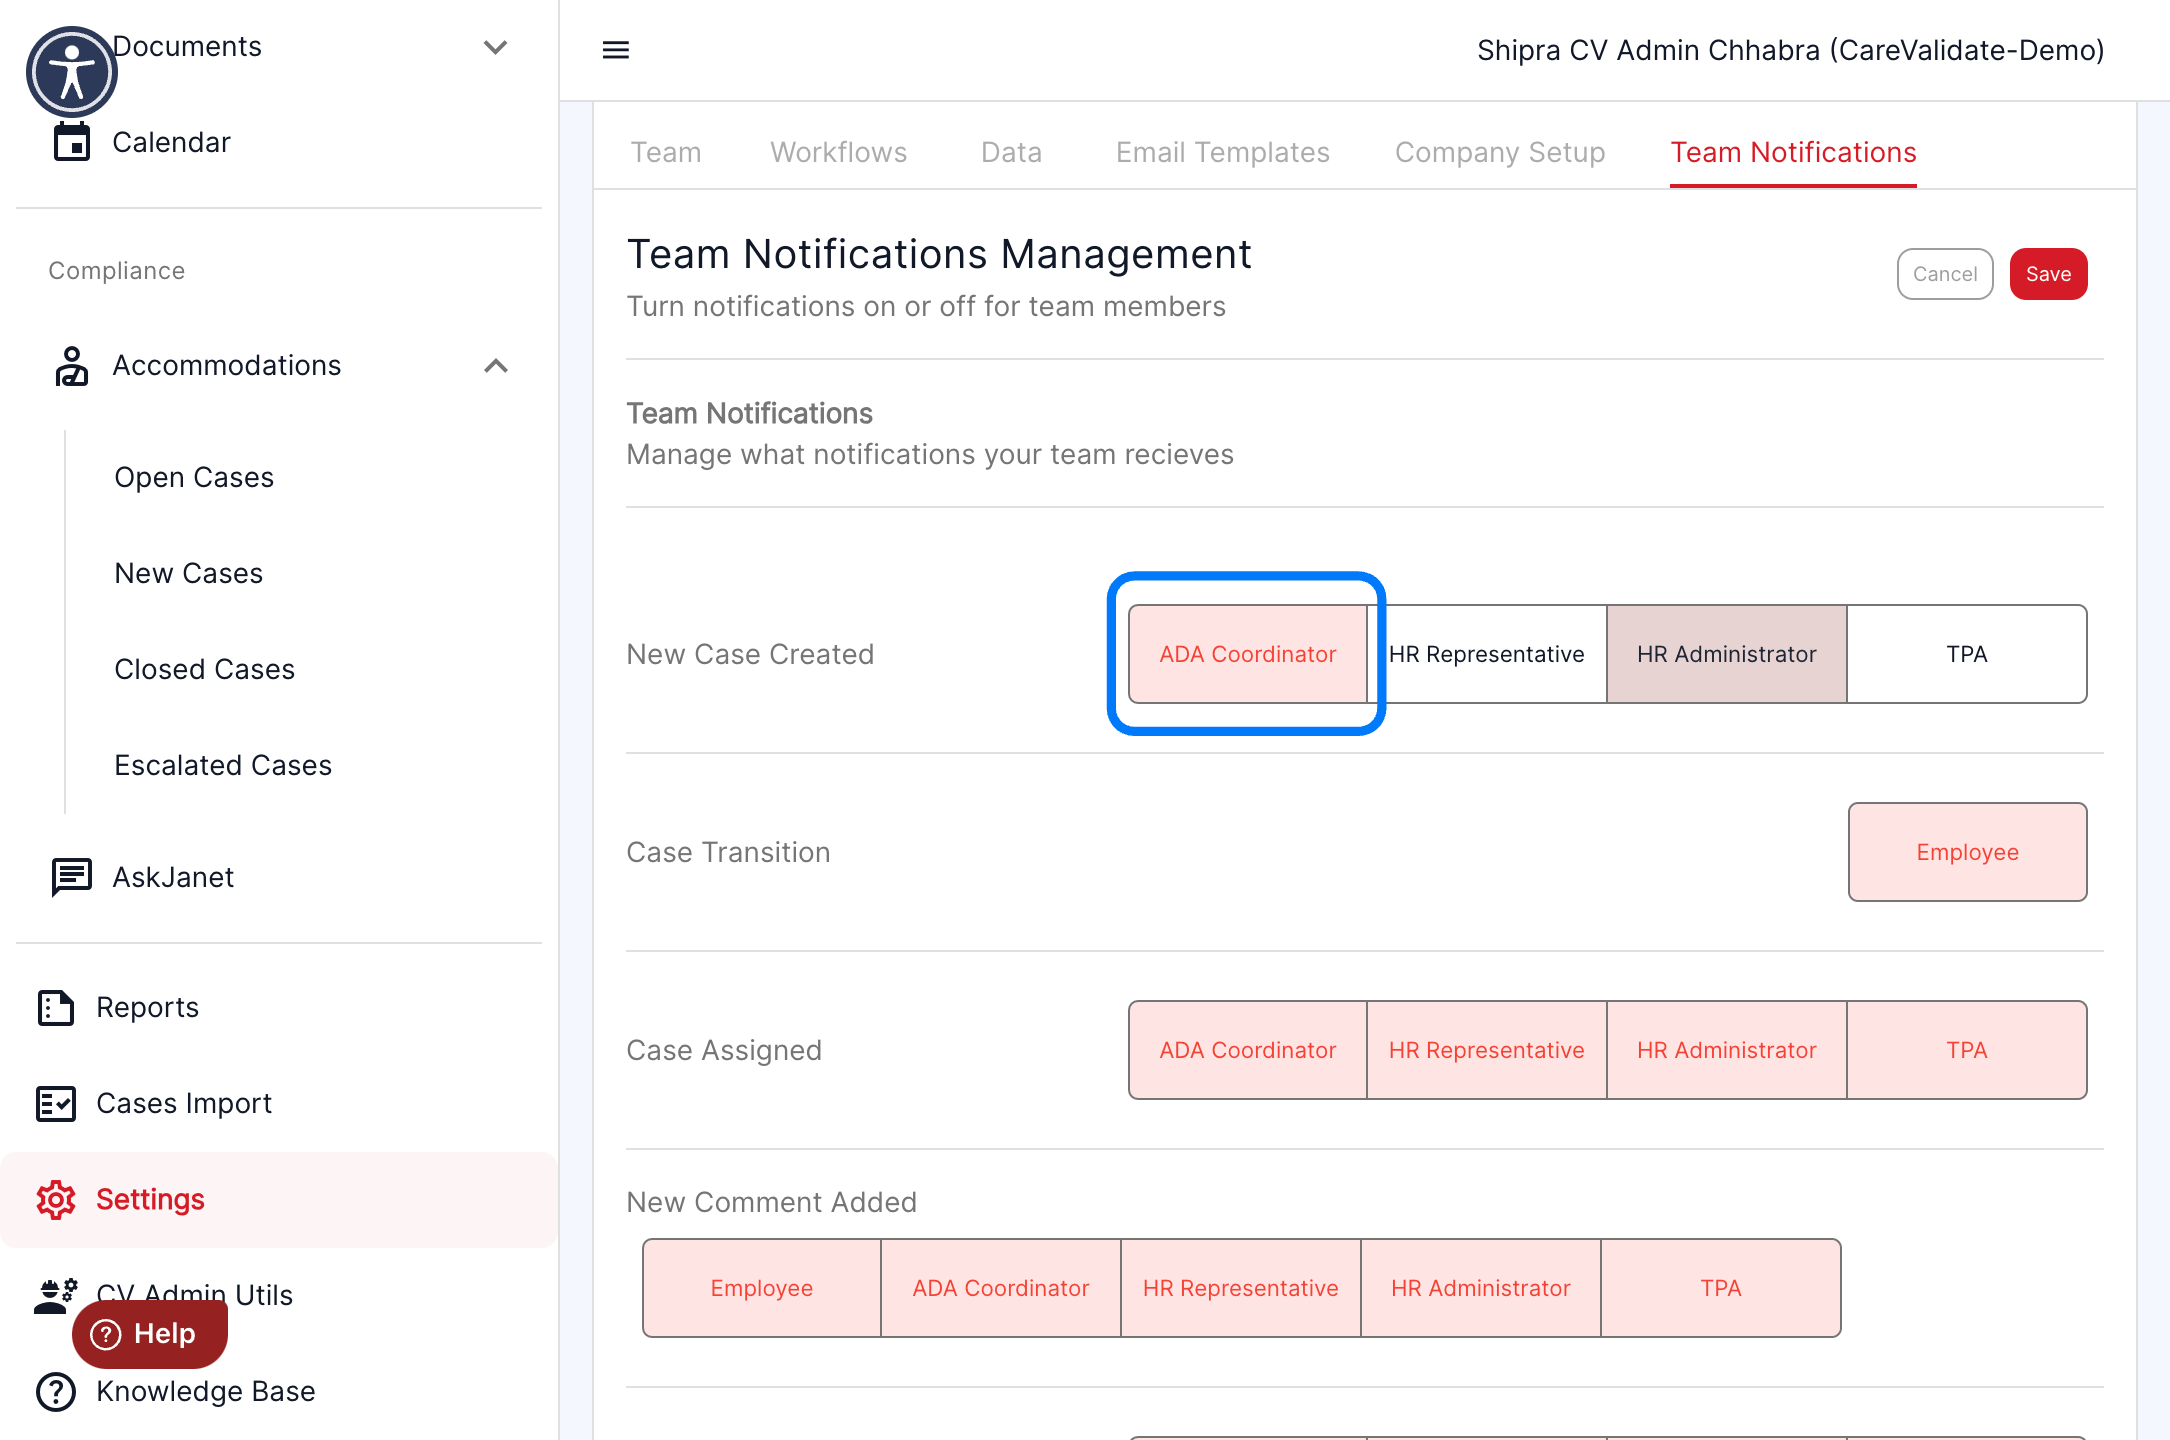The height and width of the screenshot is (1440, 2170).
Task: Open the Help button
Action: pos(150,1334)
